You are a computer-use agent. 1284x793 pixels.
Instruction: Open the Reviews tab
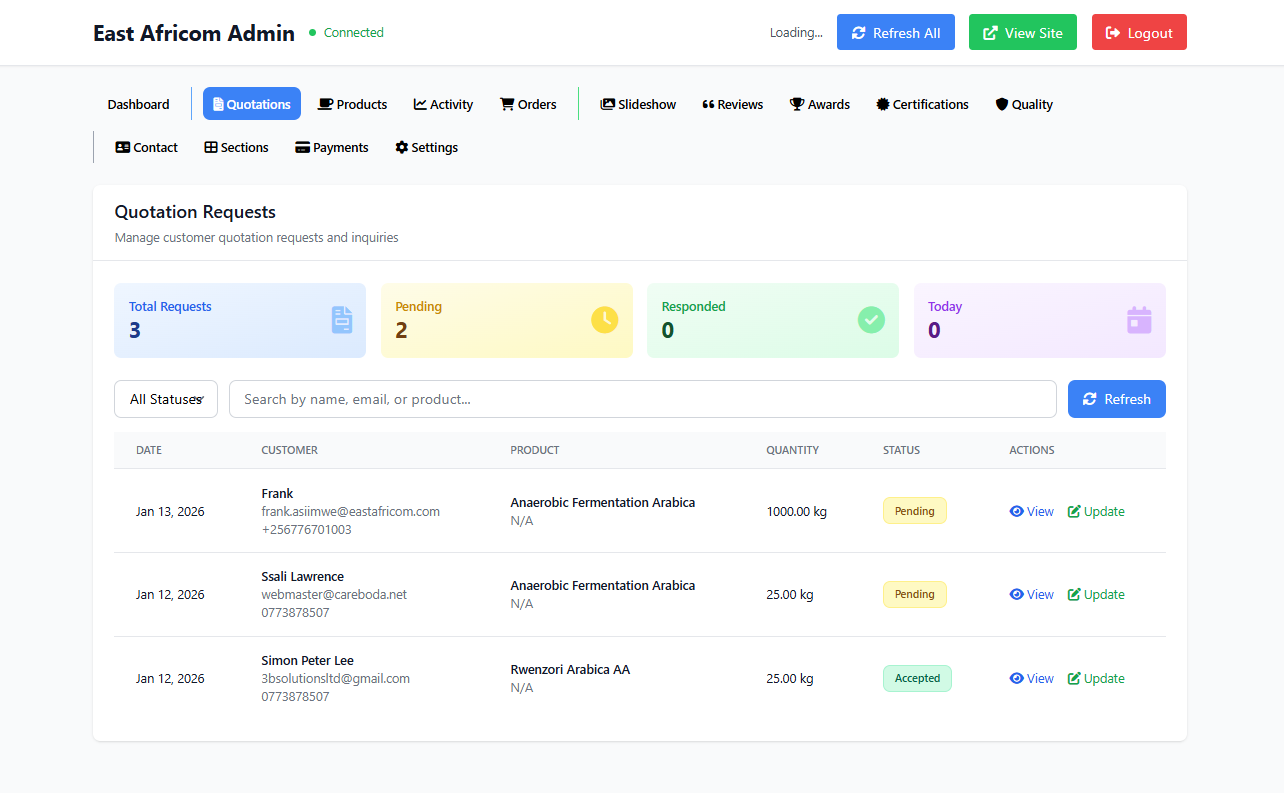click(732, 104)
